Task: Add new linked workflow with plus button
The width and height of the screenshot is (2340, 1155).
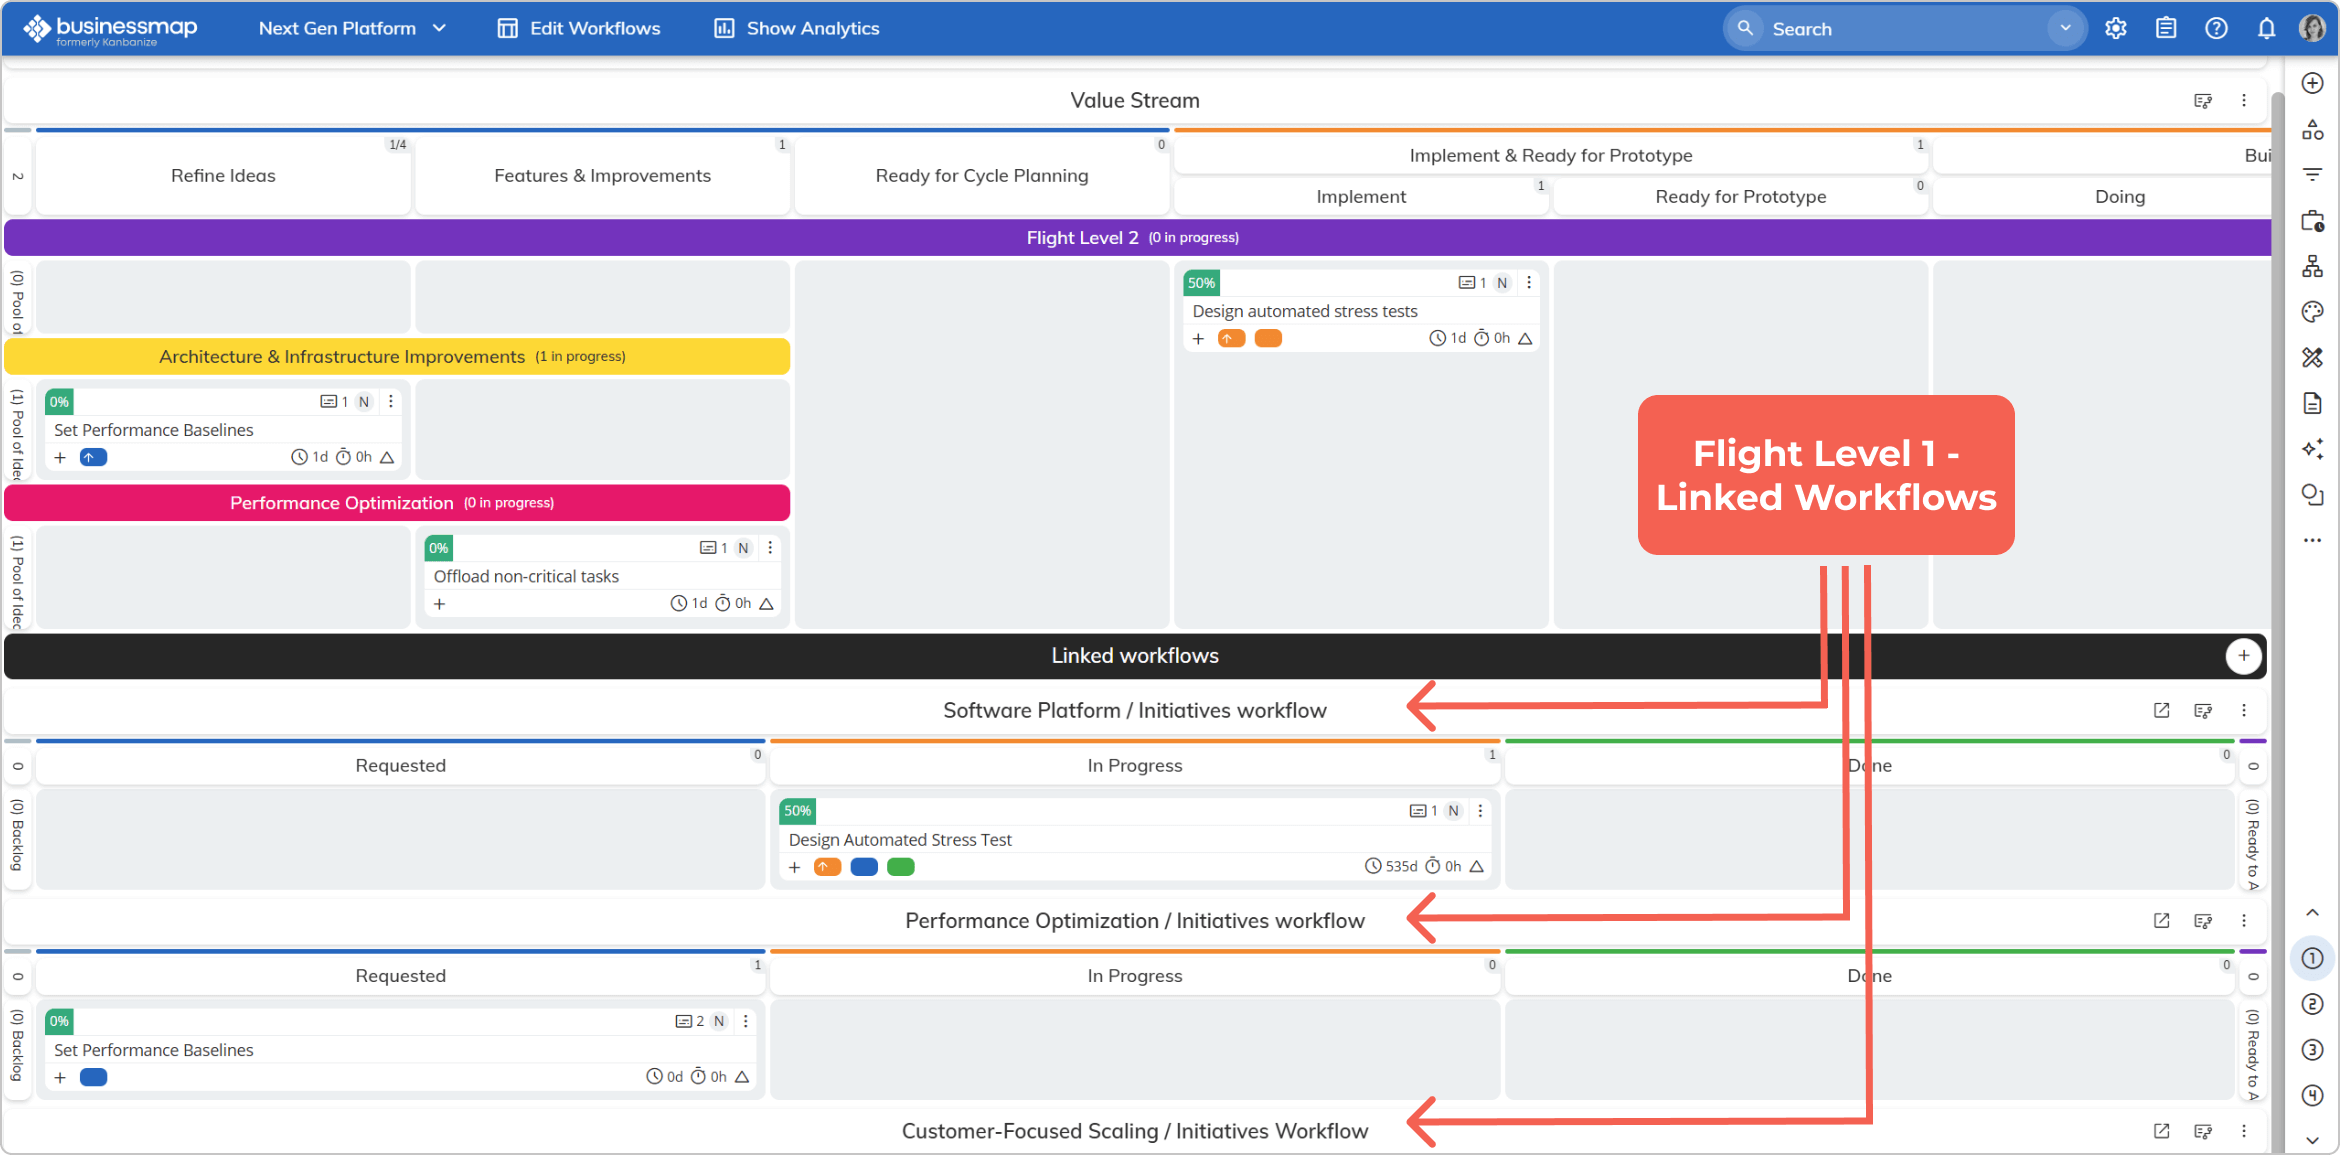Action: [x=2244, y=656]
